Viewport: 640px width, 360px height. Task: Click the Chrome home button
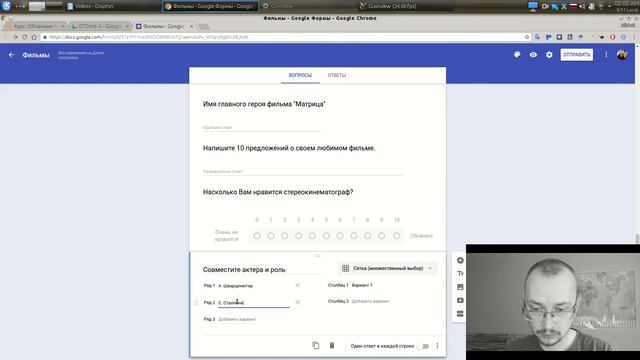coord(34,37)
